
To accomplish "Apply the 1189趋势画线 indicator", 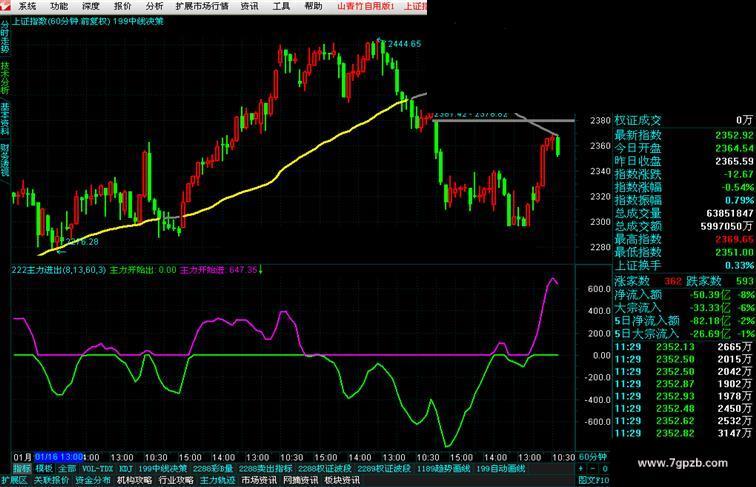I will pos(444,469).
